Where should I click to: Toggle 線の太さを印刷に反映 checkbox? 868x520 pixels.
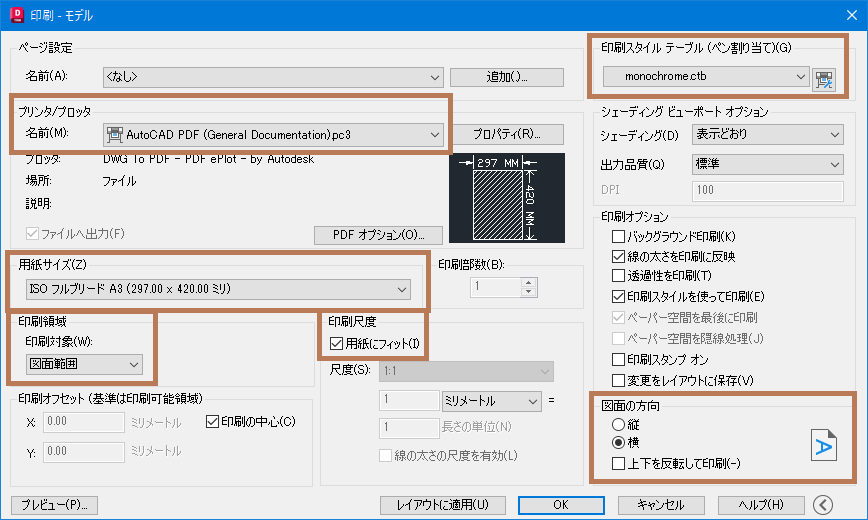pyautogui.click(x=618, y=256)
